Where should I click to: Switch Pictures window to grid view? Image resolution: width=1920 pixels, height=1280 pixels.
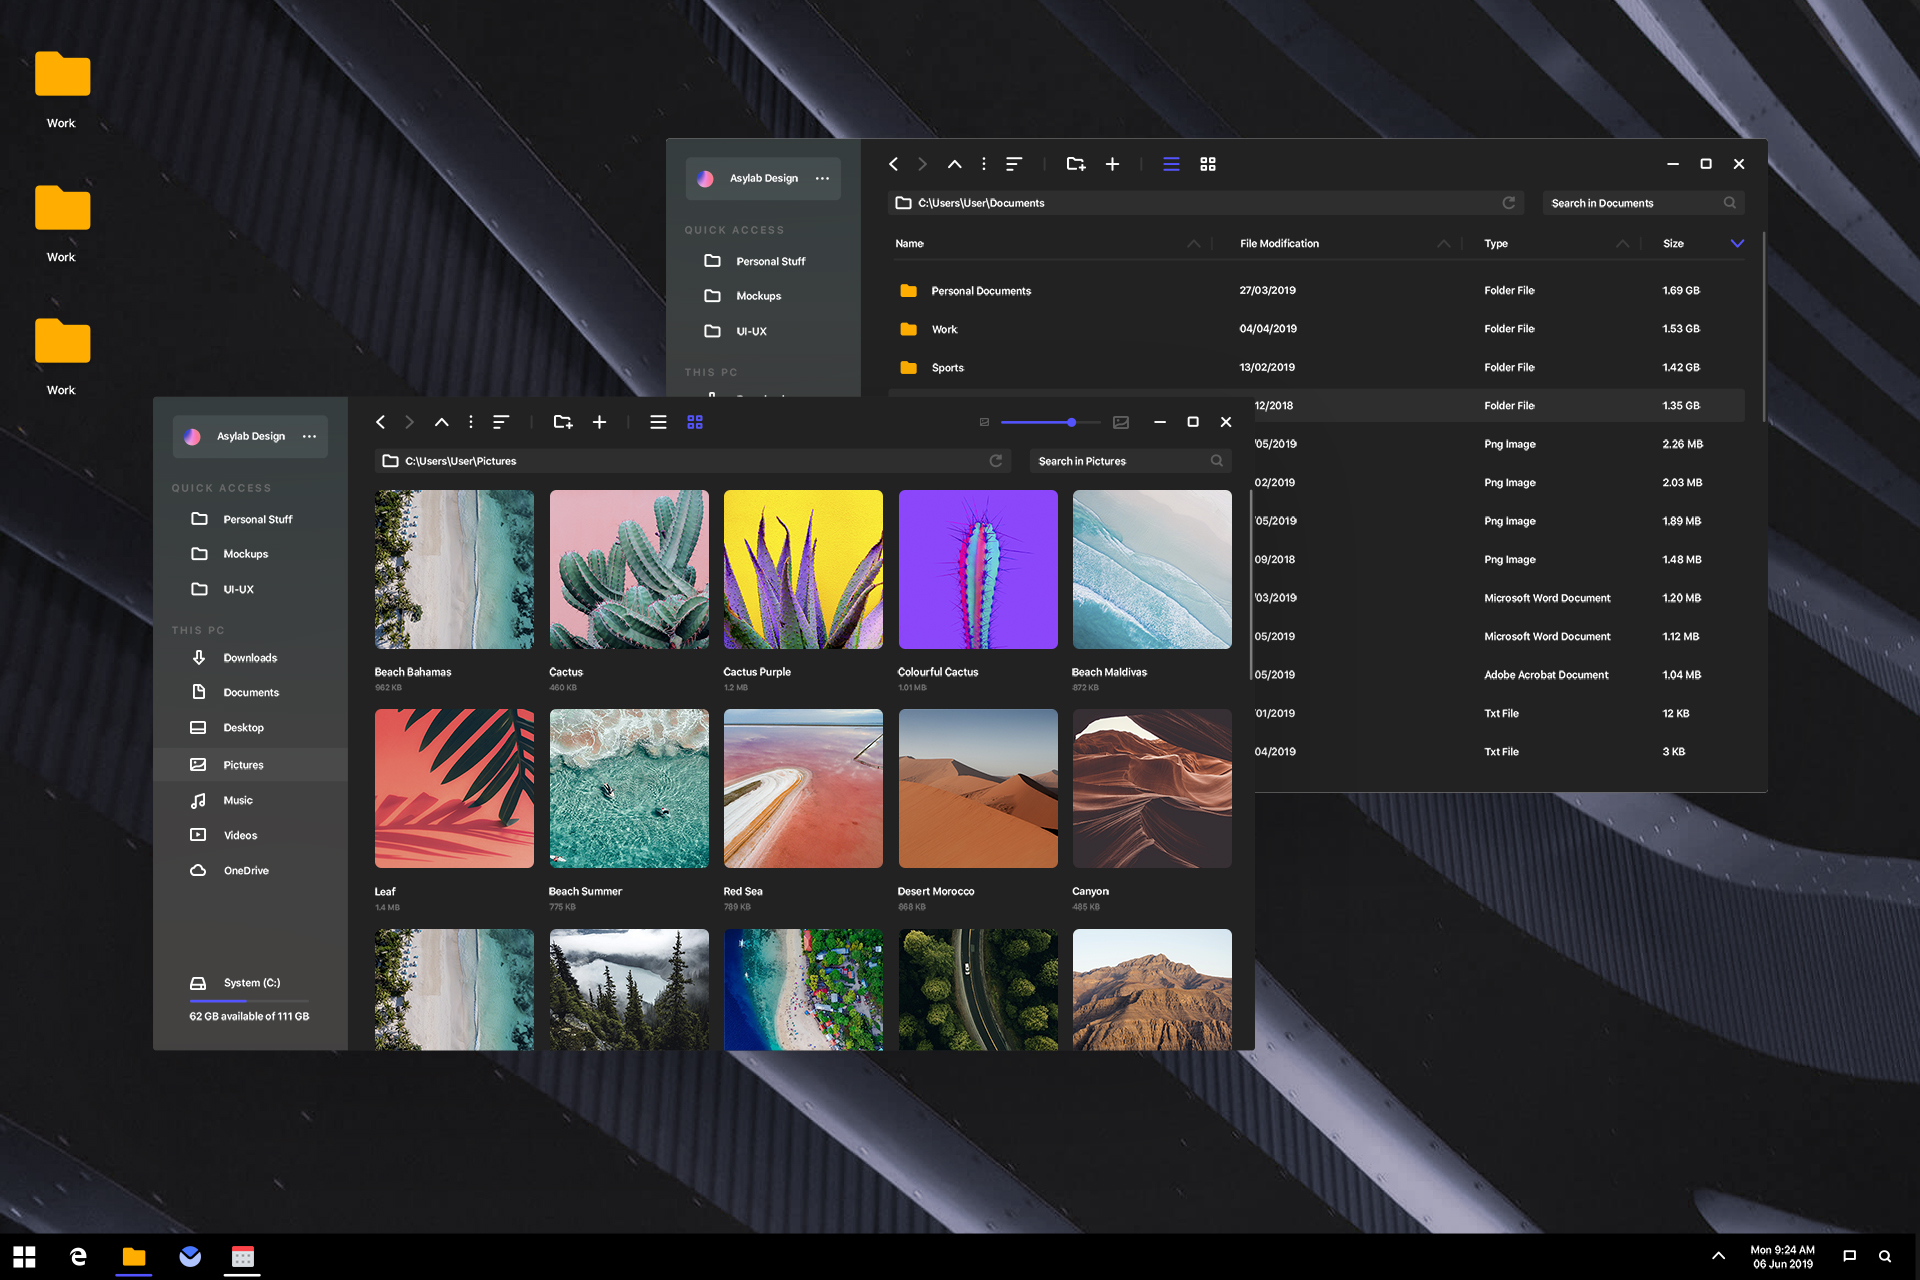[695, 422]
